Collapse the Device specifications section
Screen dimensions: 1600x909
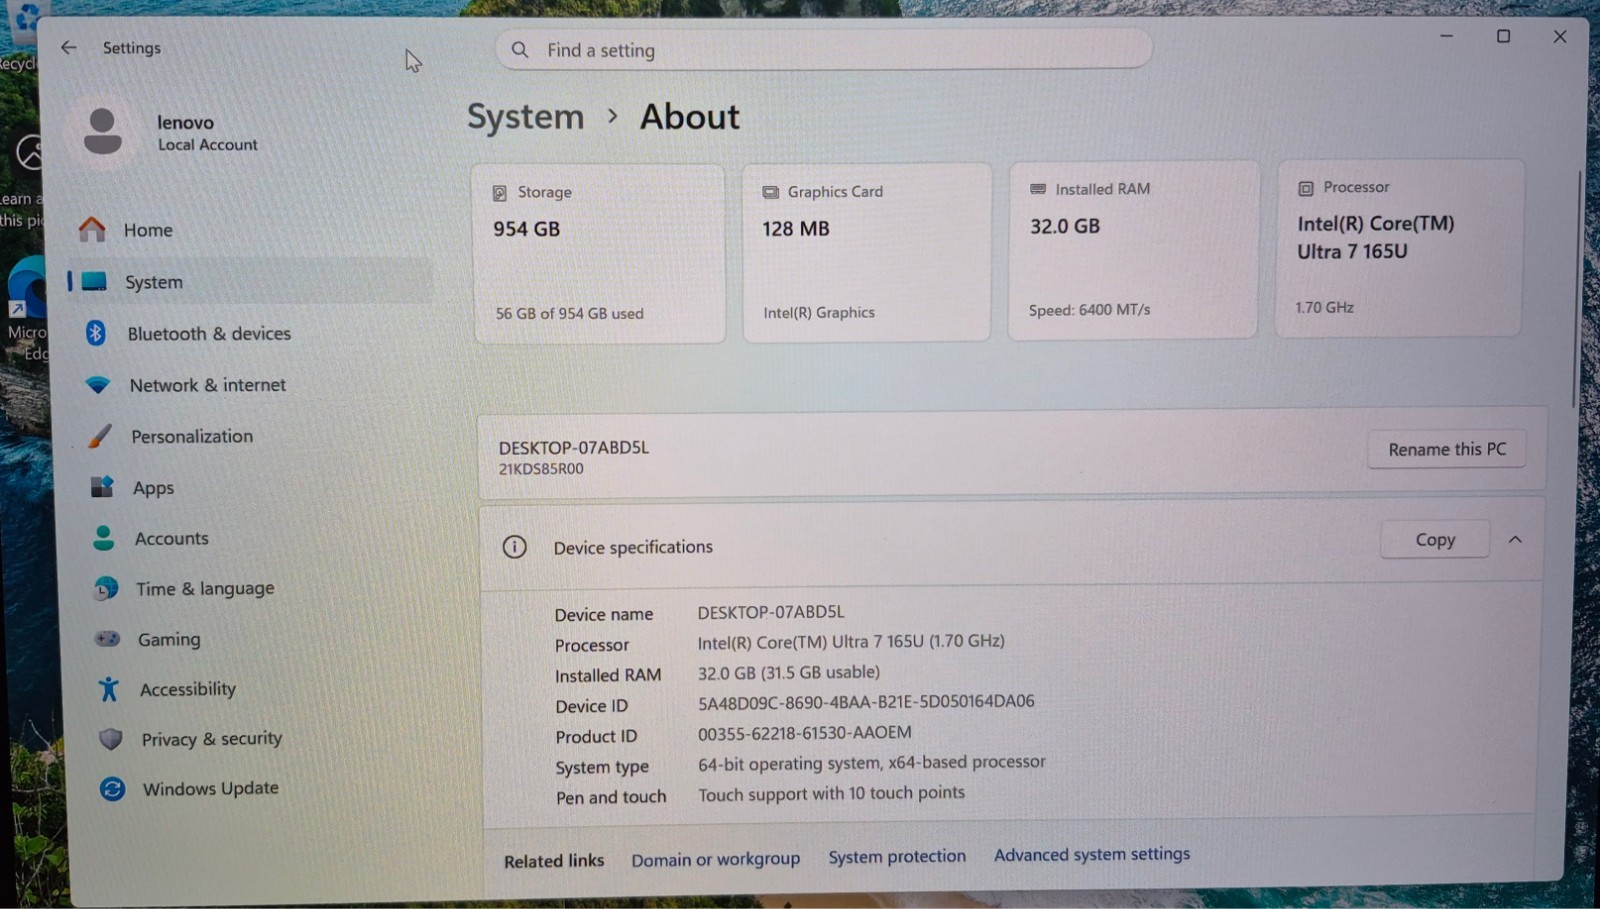coord(1517,539)
